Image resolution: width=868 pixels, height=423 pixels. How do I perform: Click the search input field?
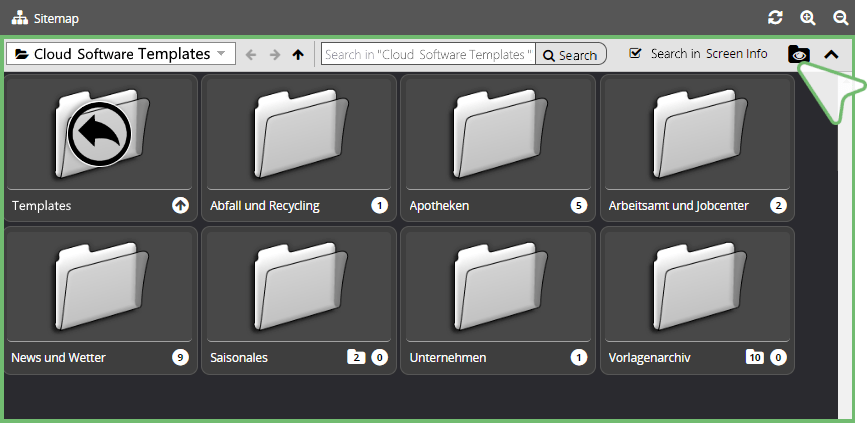coord(428,55)
